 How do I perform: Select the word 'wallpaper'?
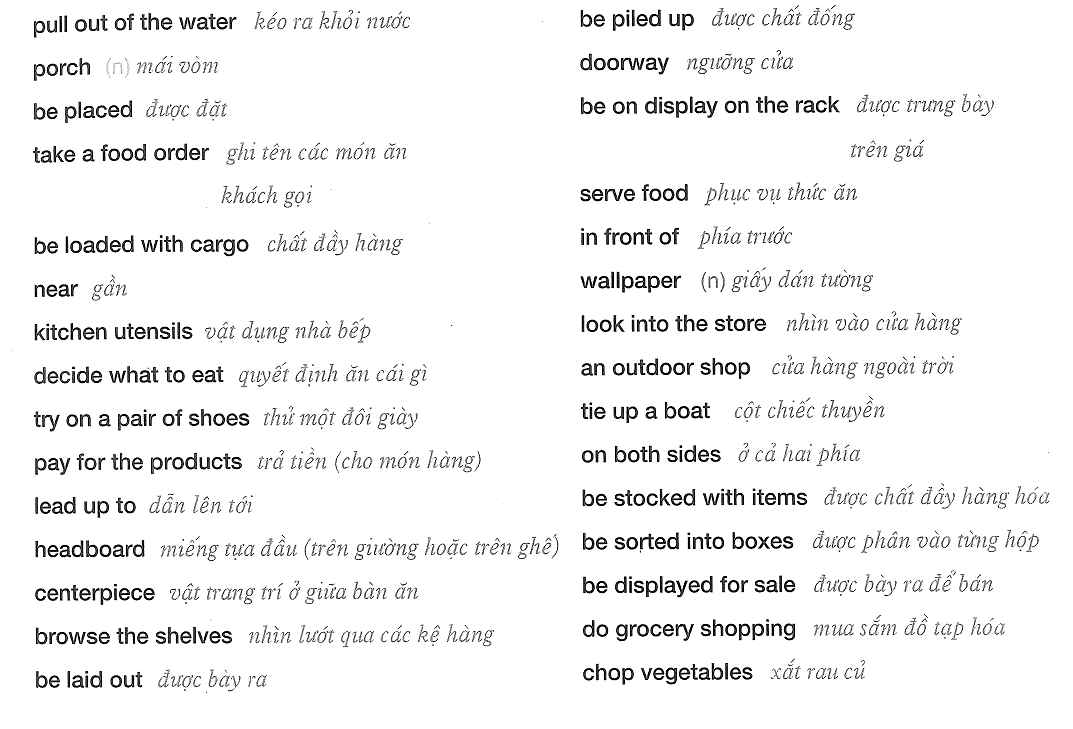point(630,281)
